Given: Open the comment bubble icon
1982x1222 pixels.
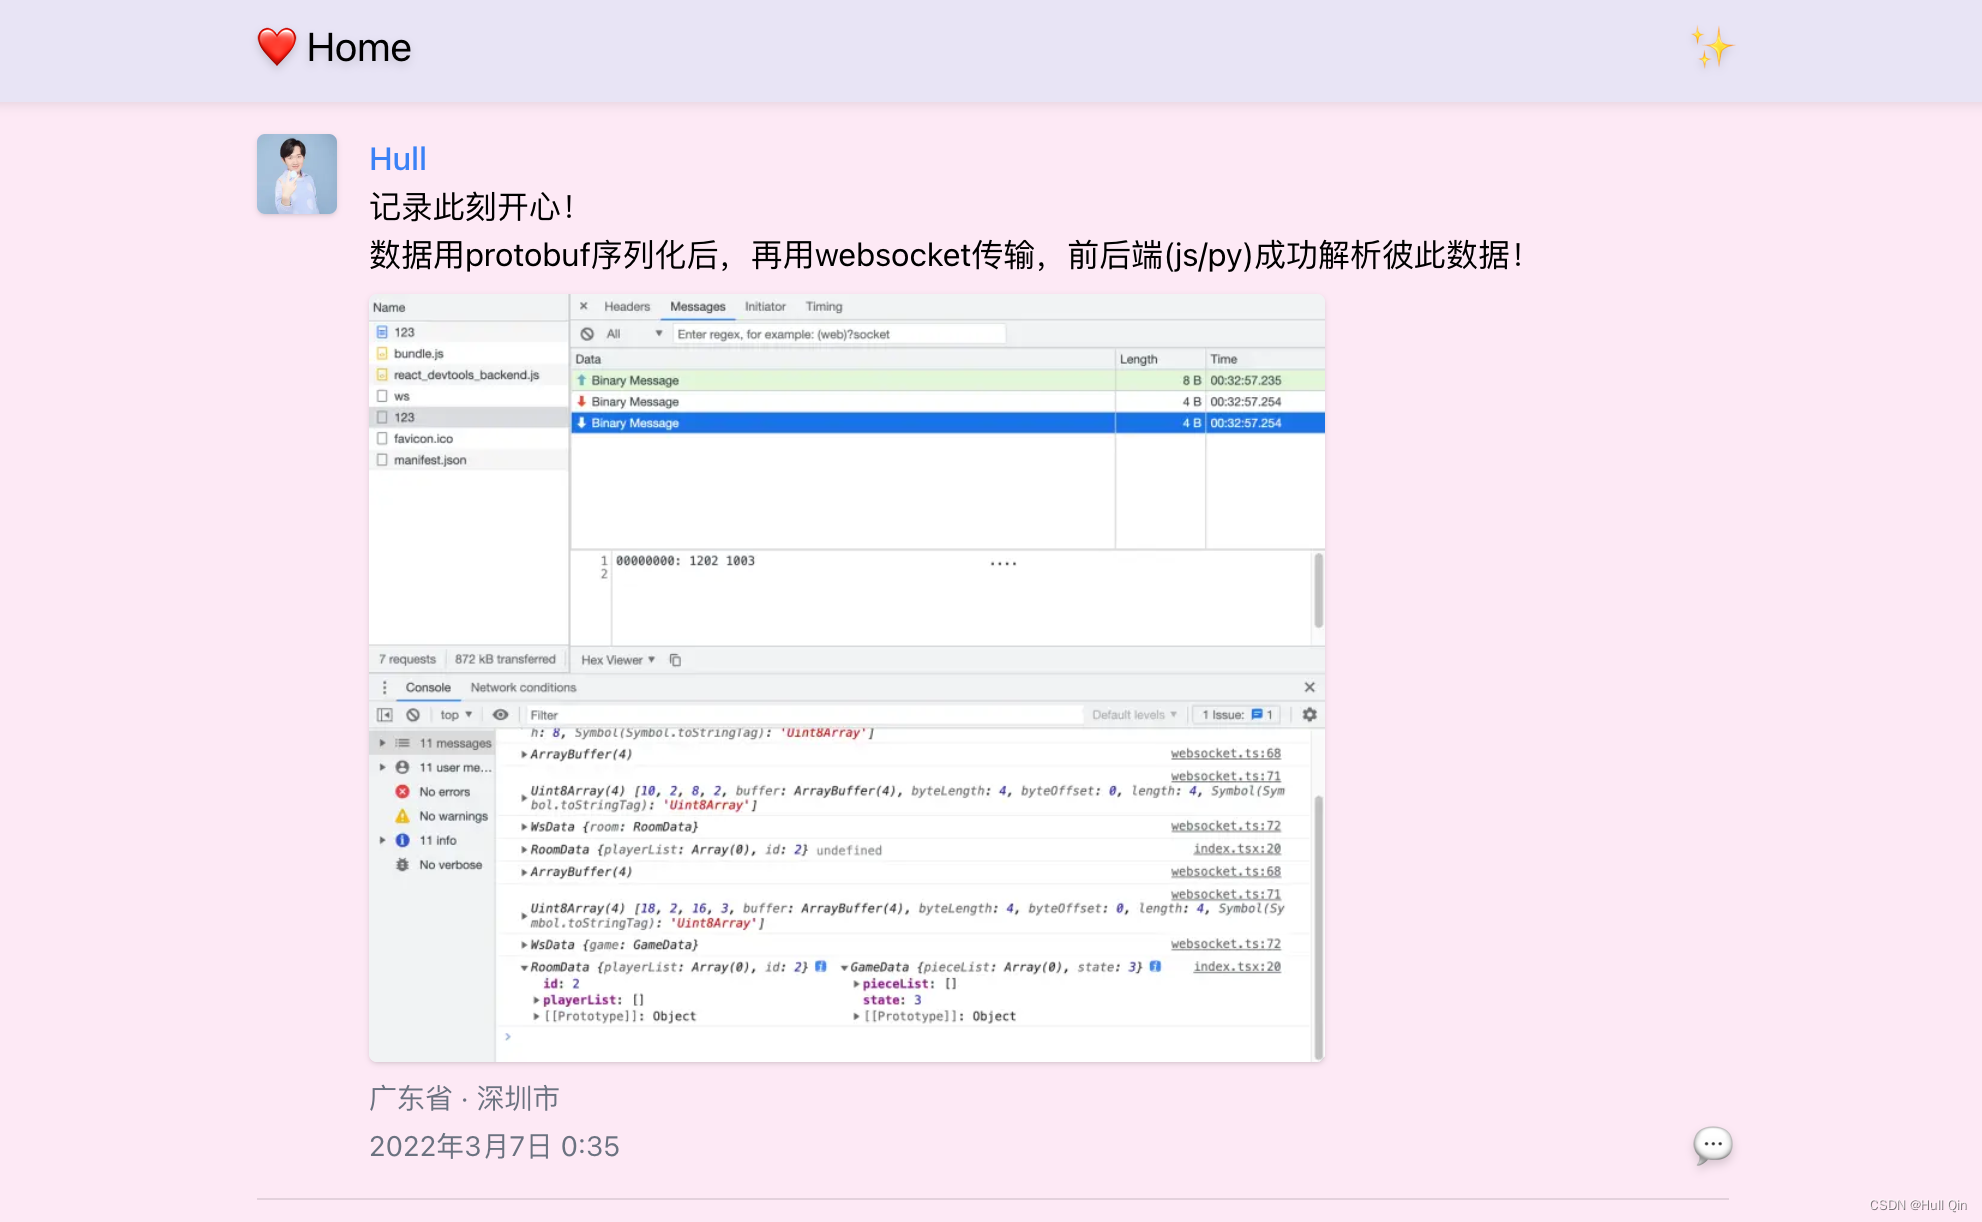Looking at the screenshot, I should [1712, 1144].
